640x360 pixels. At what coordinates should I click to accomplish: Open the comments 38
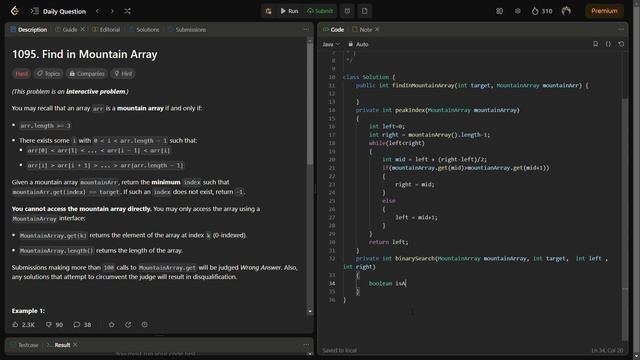tap(82, 324)
